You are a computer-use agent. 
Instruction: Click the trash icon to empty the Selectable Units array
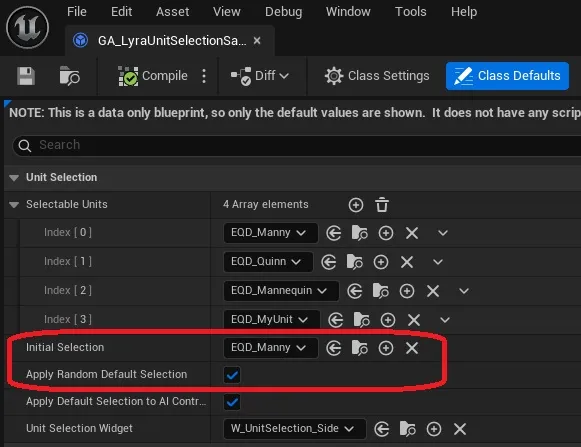click(382, 205)
